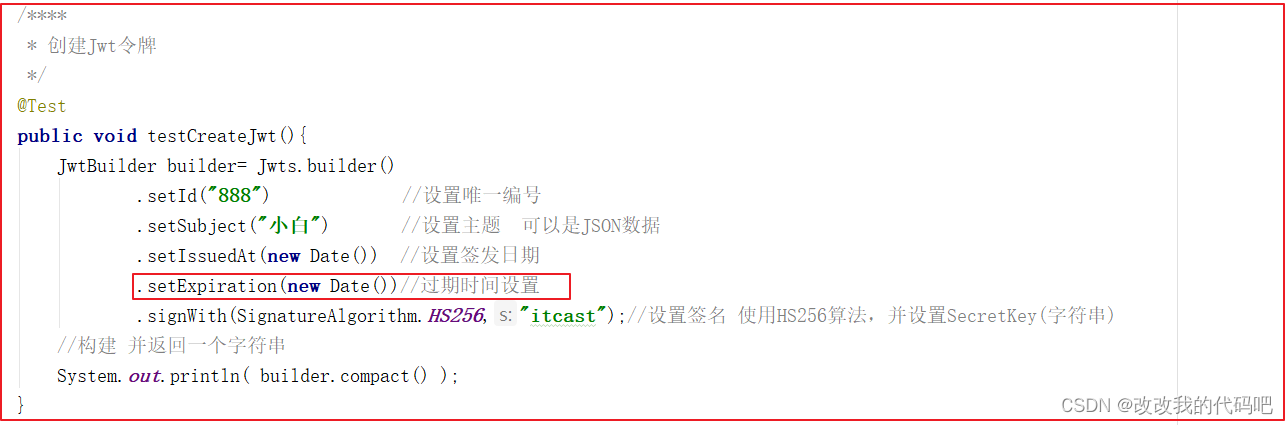
Task: Click the "888" string literal
Action: 234,195
